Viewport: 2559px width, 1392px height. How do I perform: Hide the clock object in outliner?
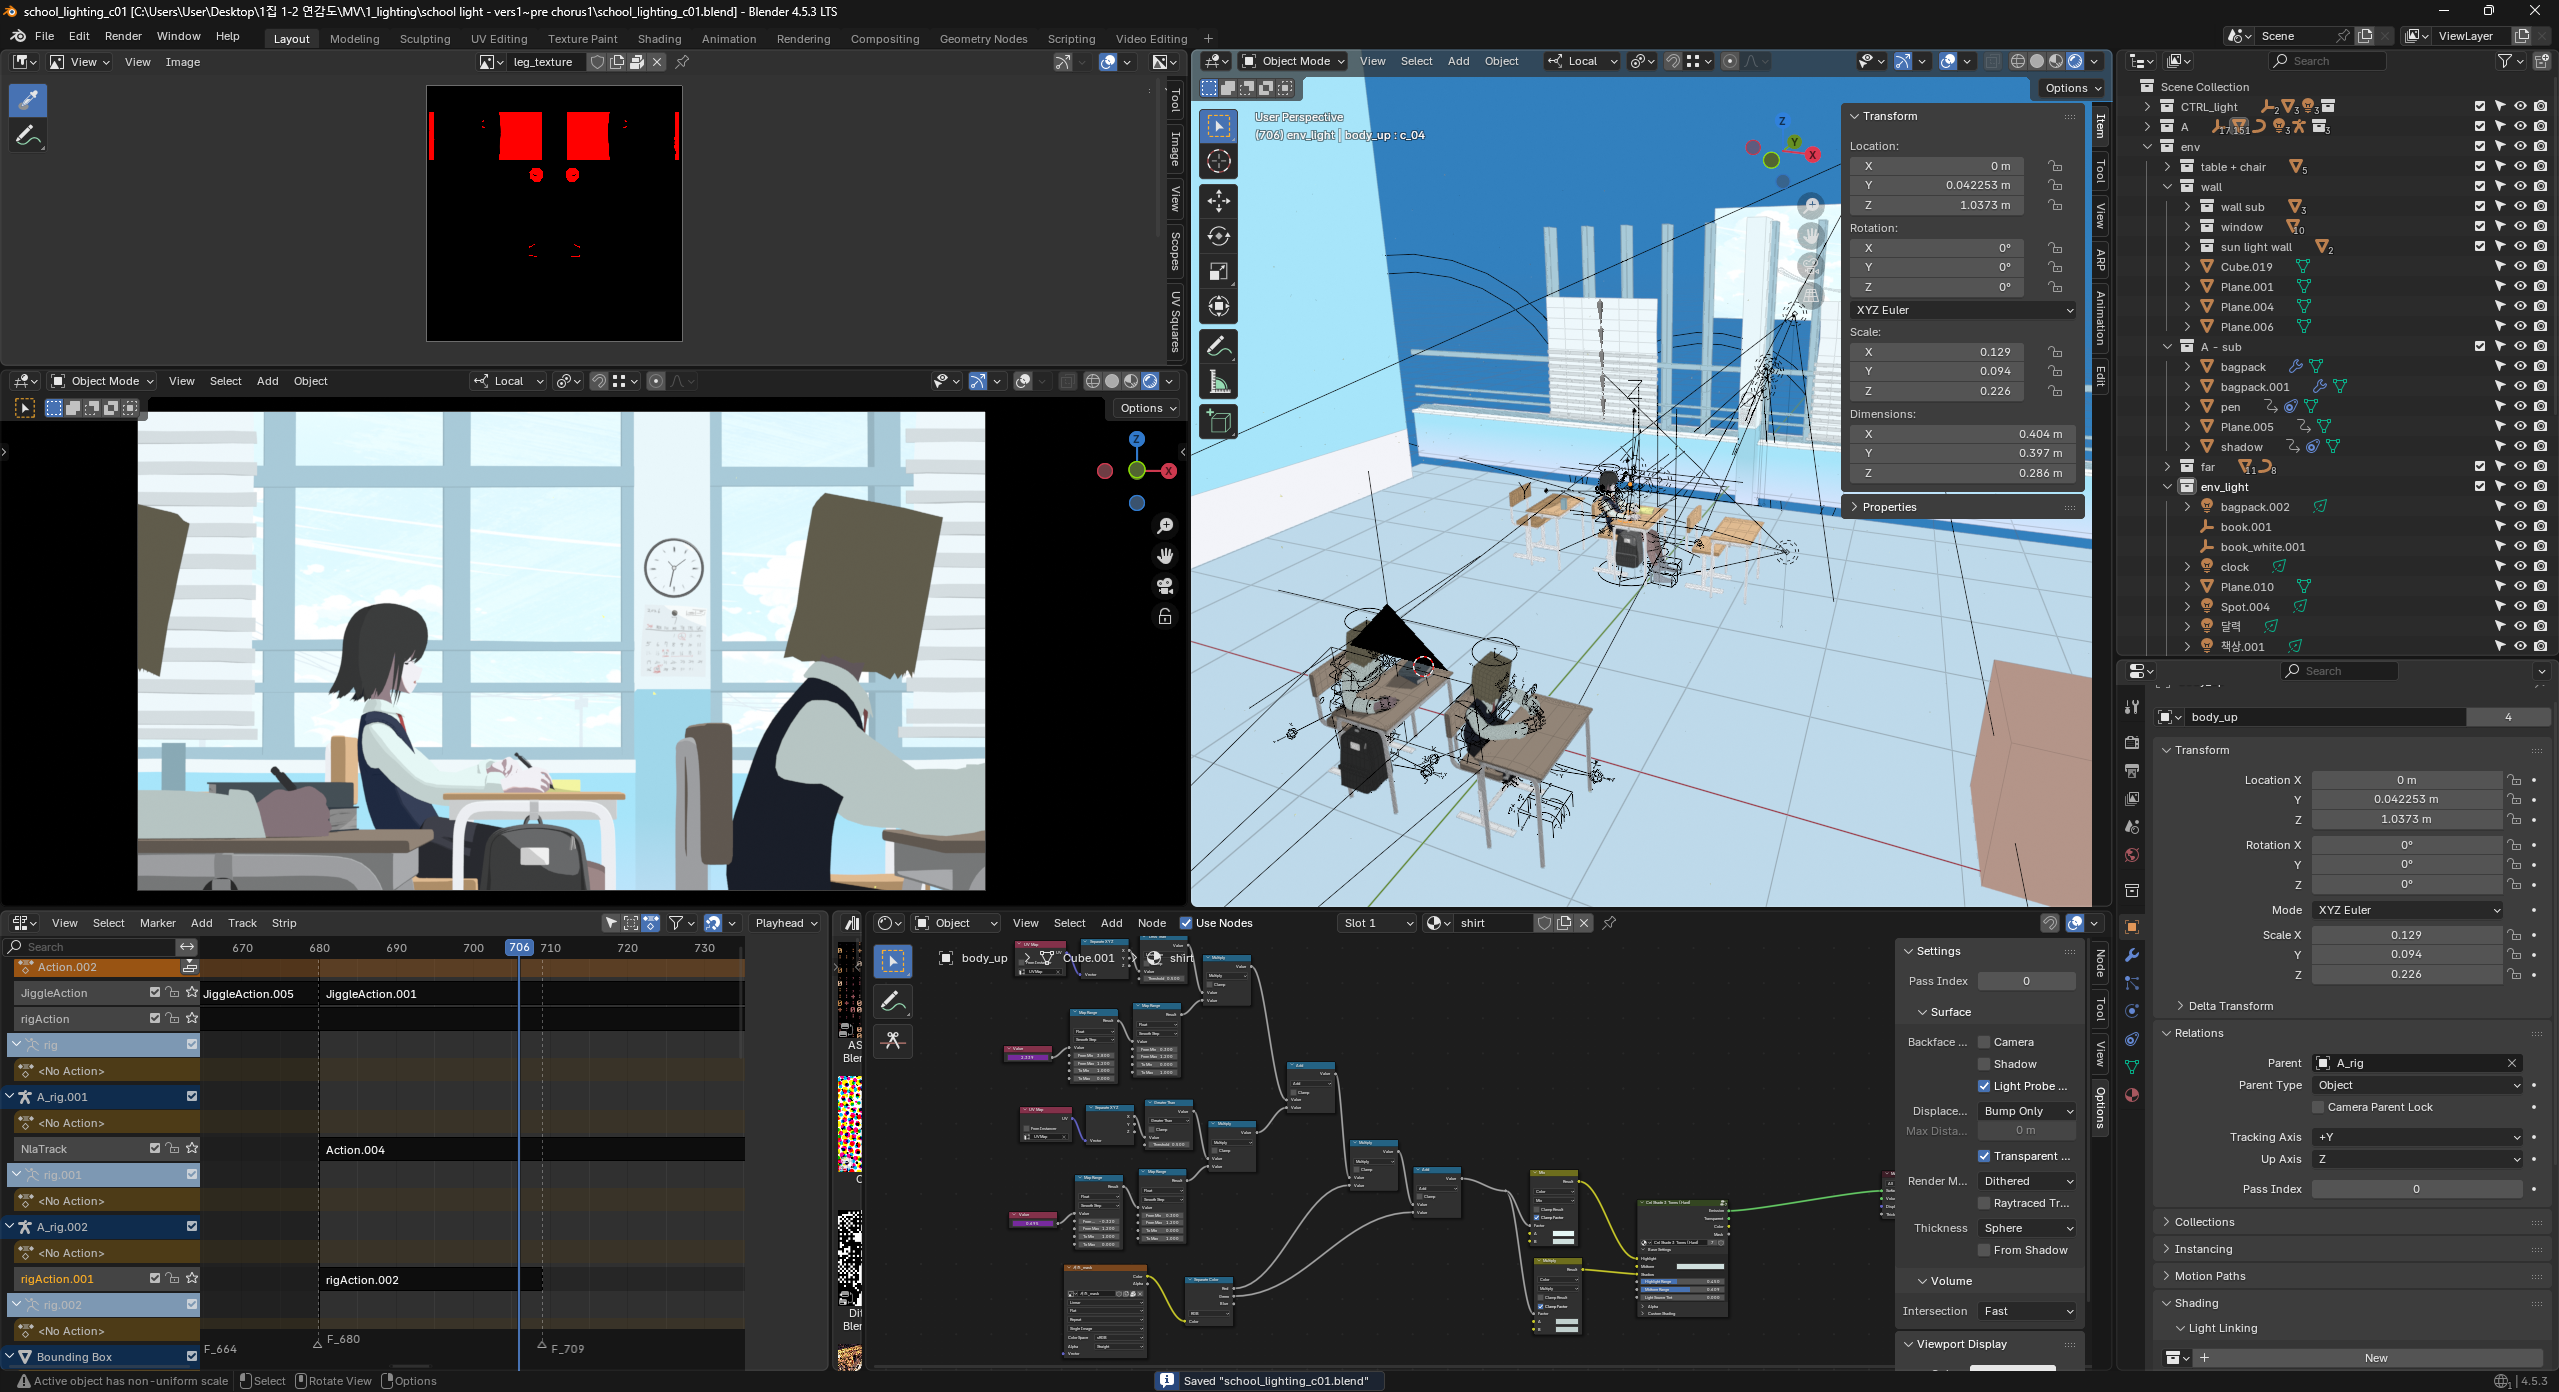click(2520, 566)
